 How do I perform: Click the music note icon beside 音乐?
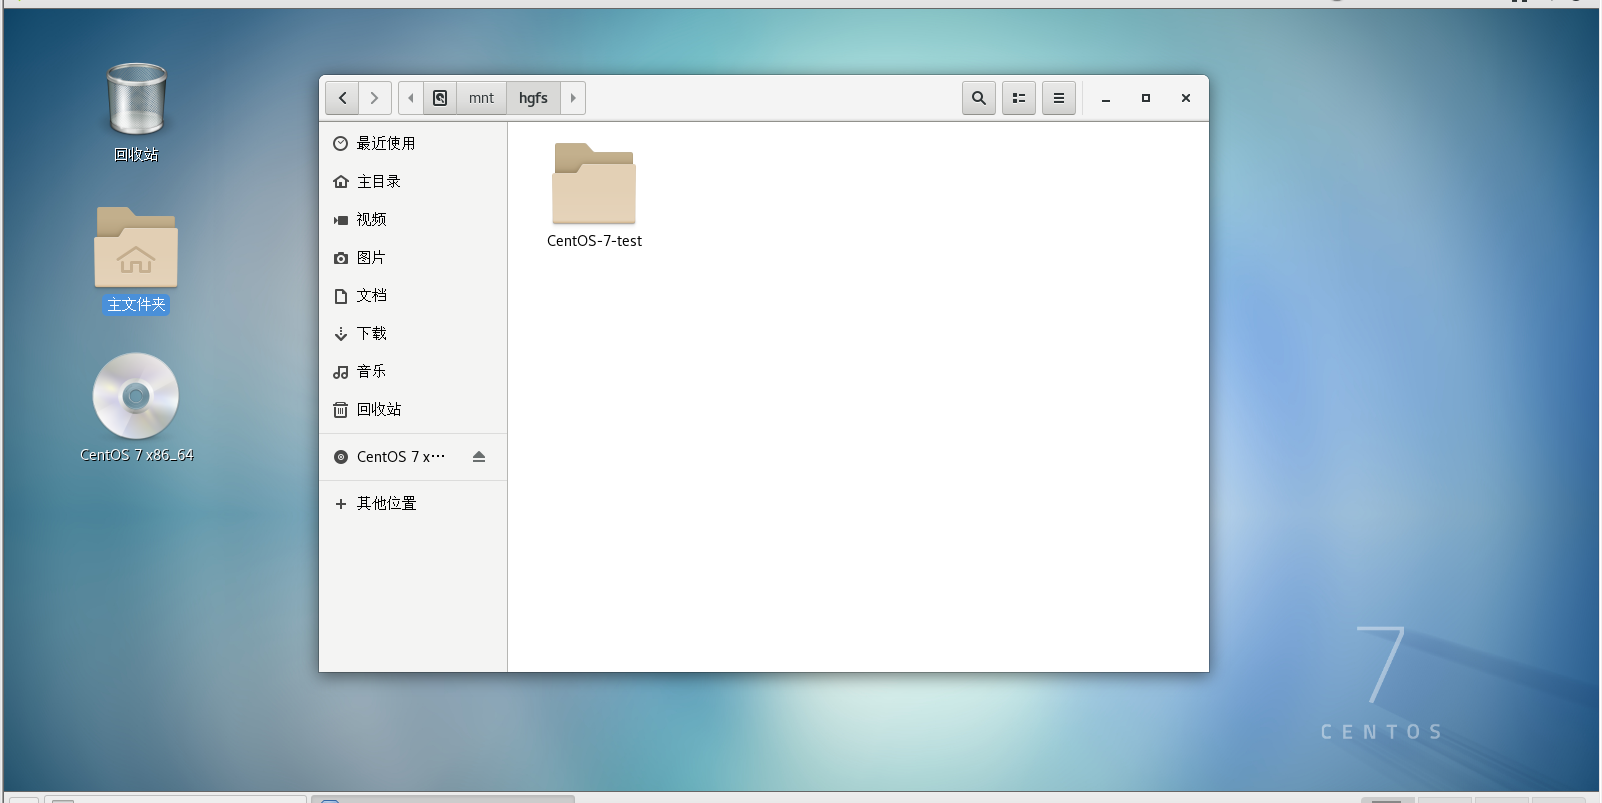341,372
